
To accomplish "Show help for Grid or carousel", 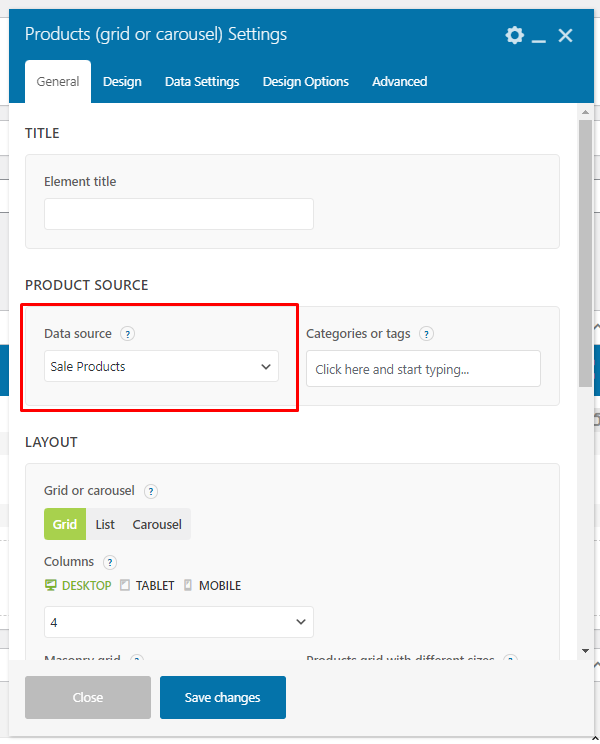I will pos(150,491).
